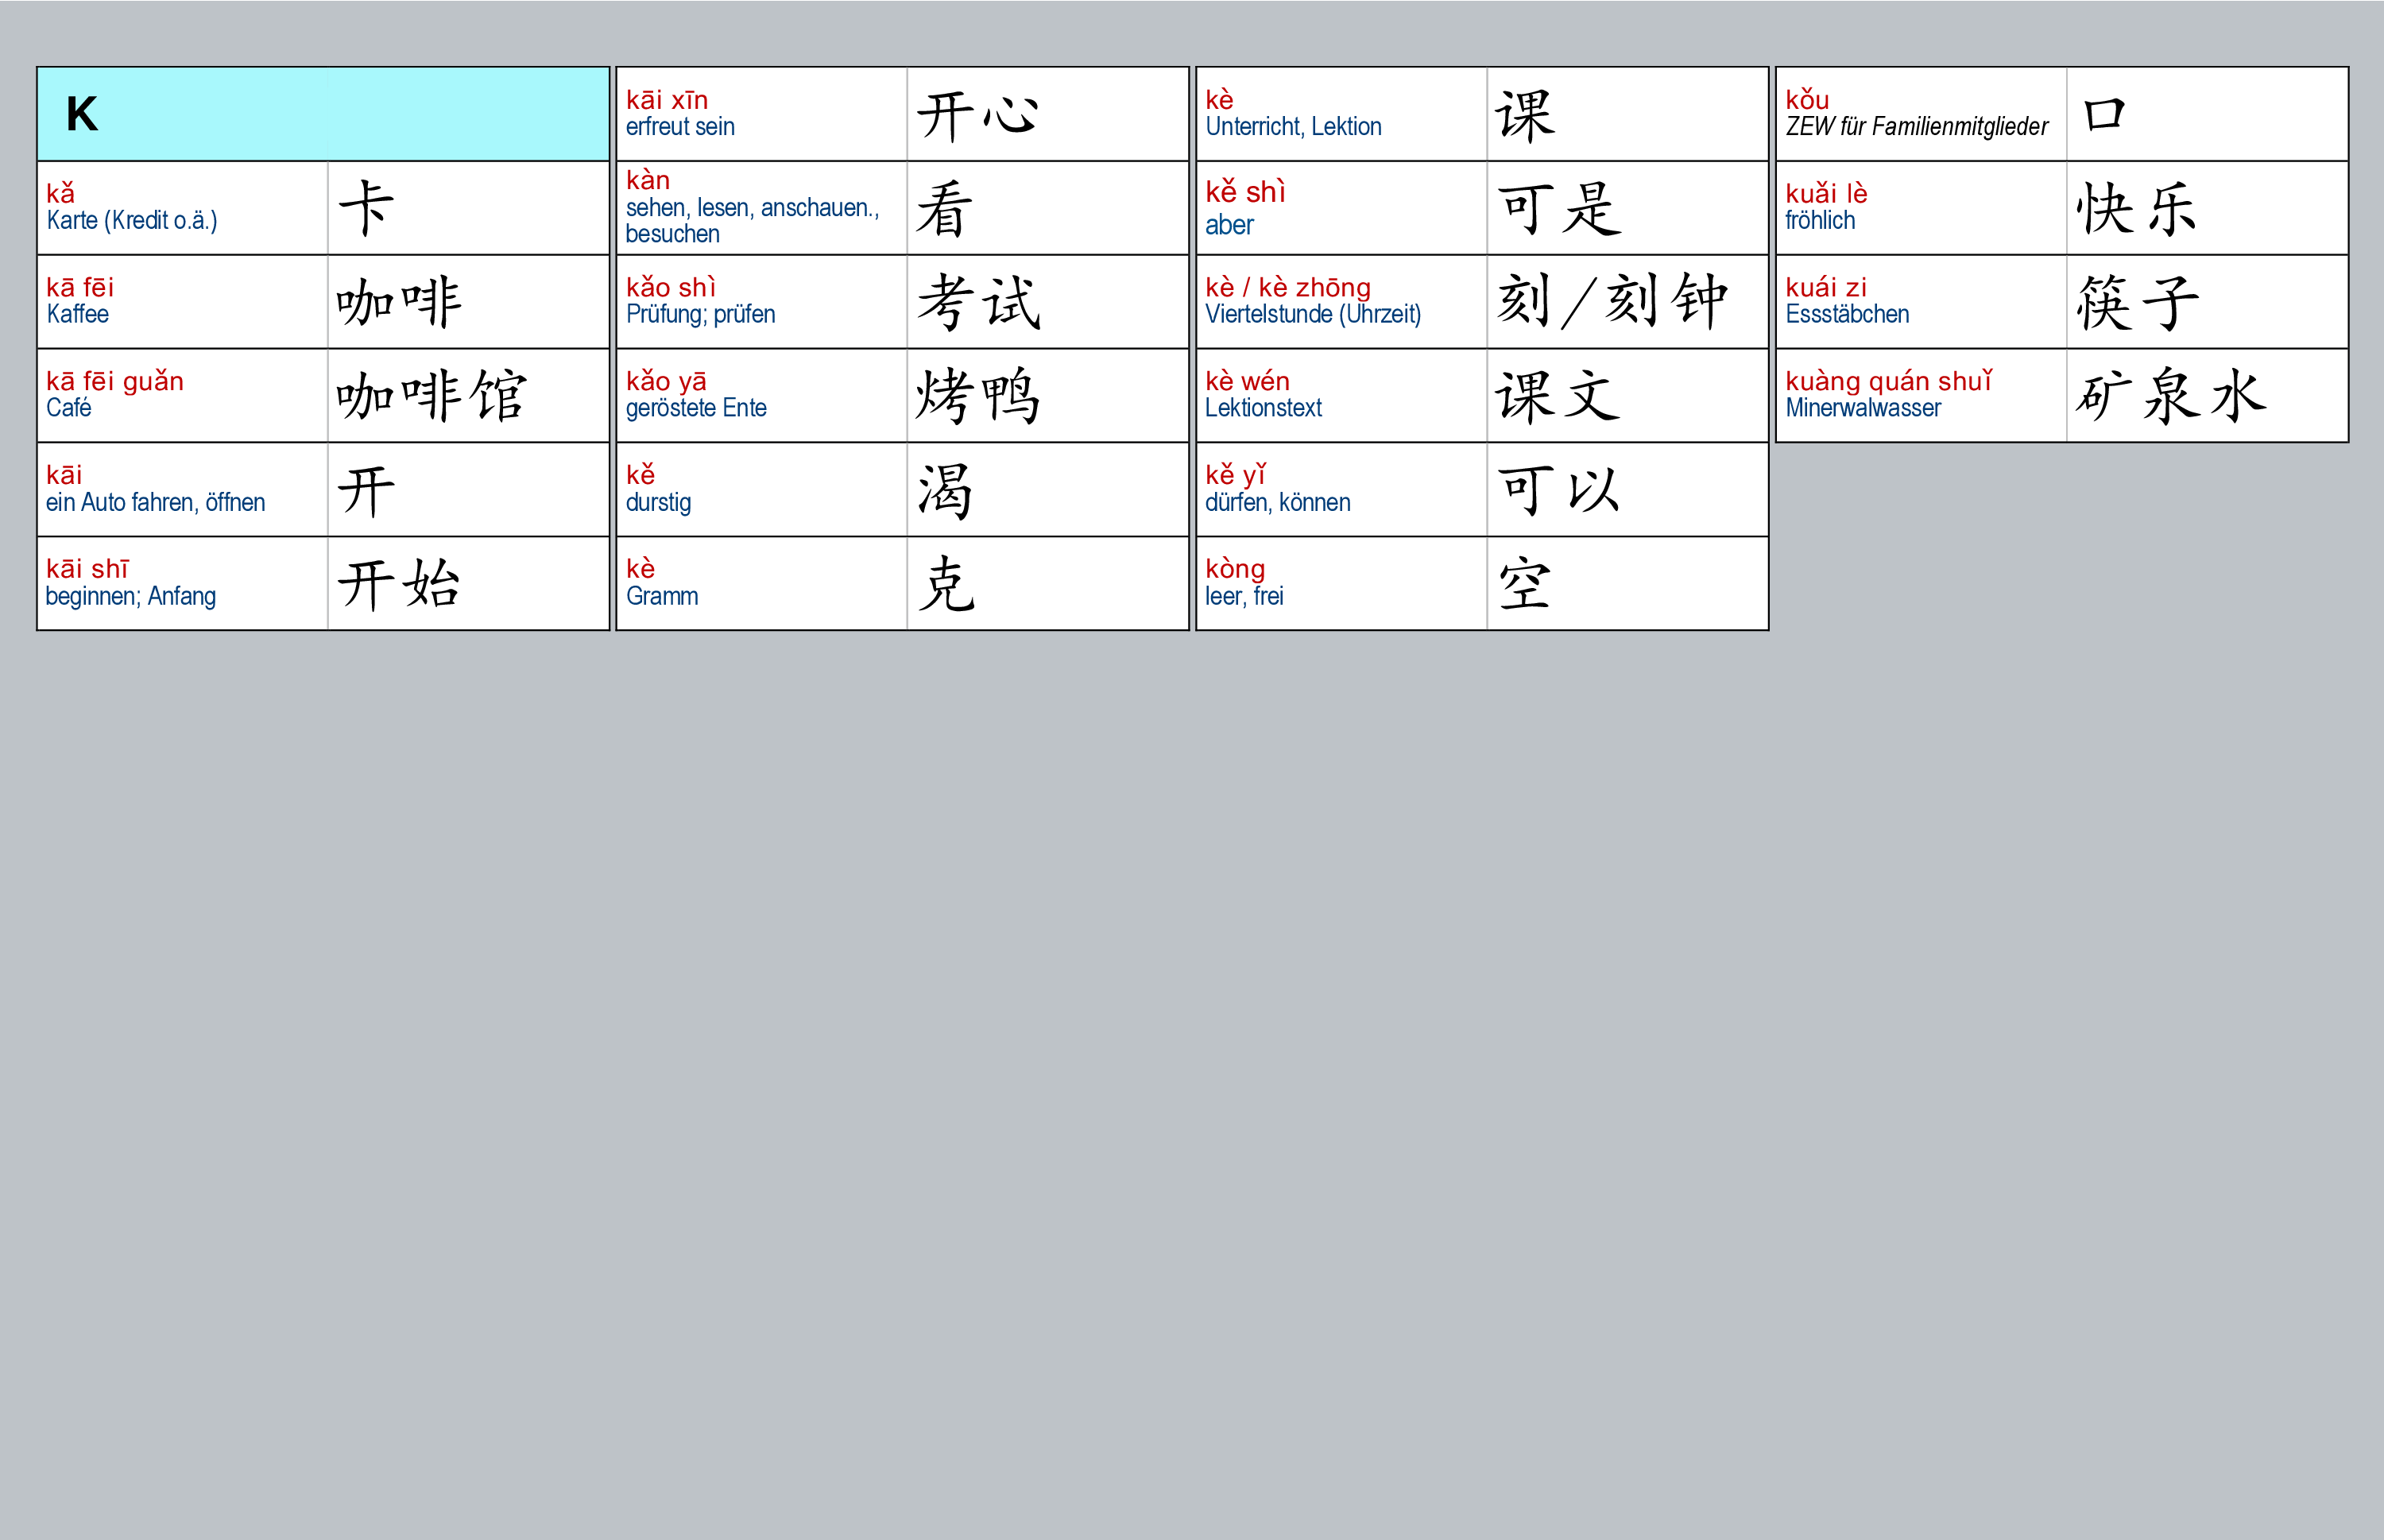Click the 可以 characters

(1558, 490)
